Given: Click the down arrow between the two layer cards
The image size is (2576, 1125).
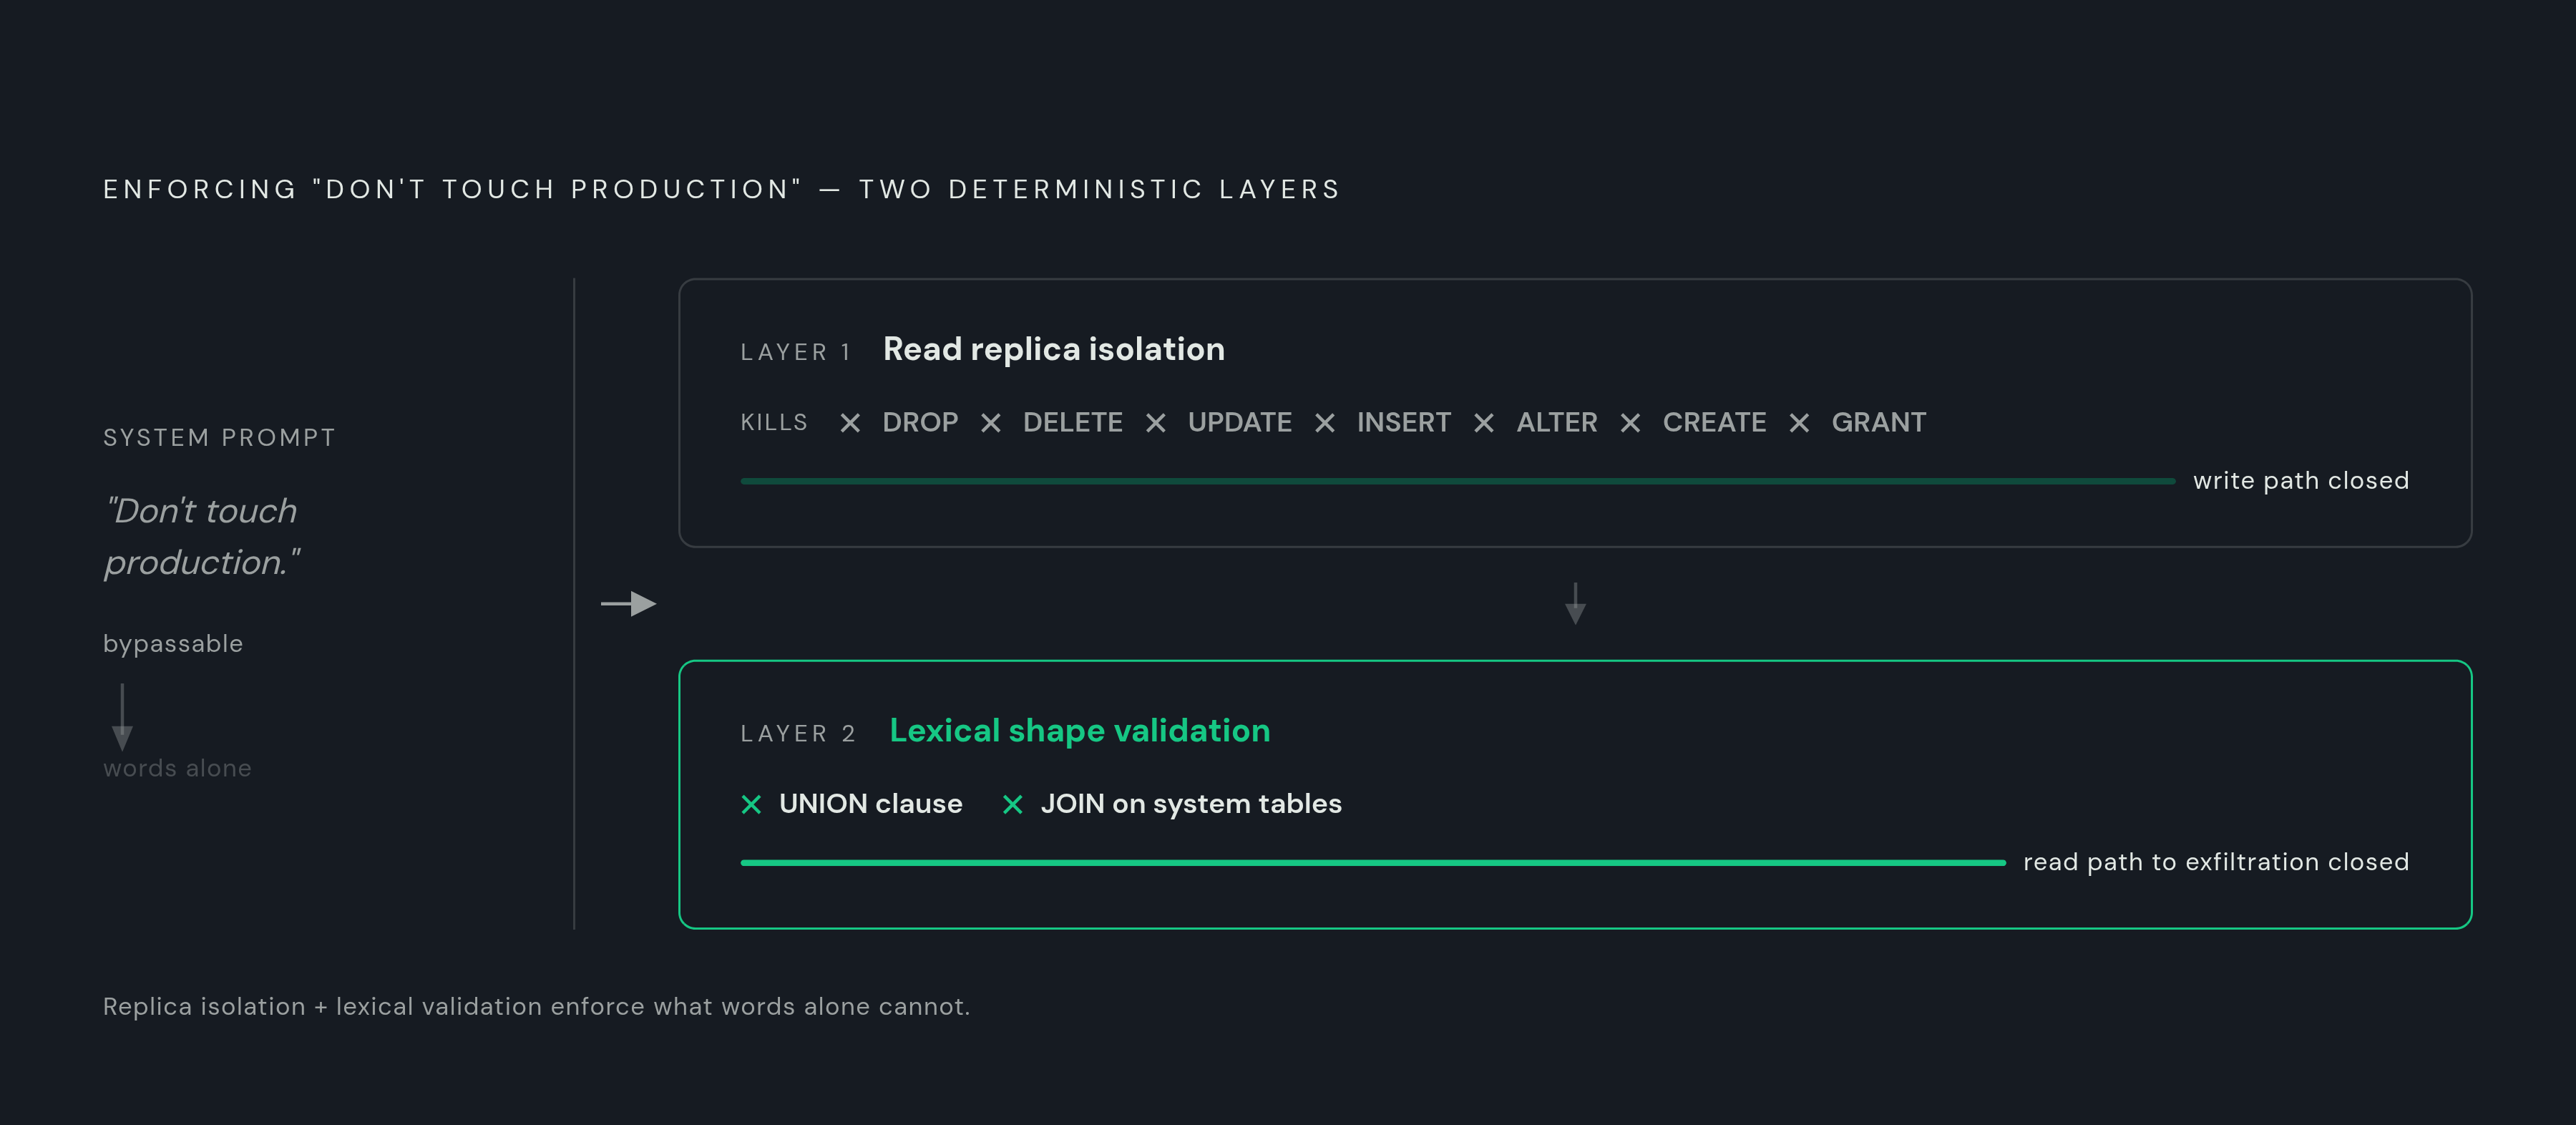Looking at the screenshot, I should pyautogui.click(x=1575, y=604).
